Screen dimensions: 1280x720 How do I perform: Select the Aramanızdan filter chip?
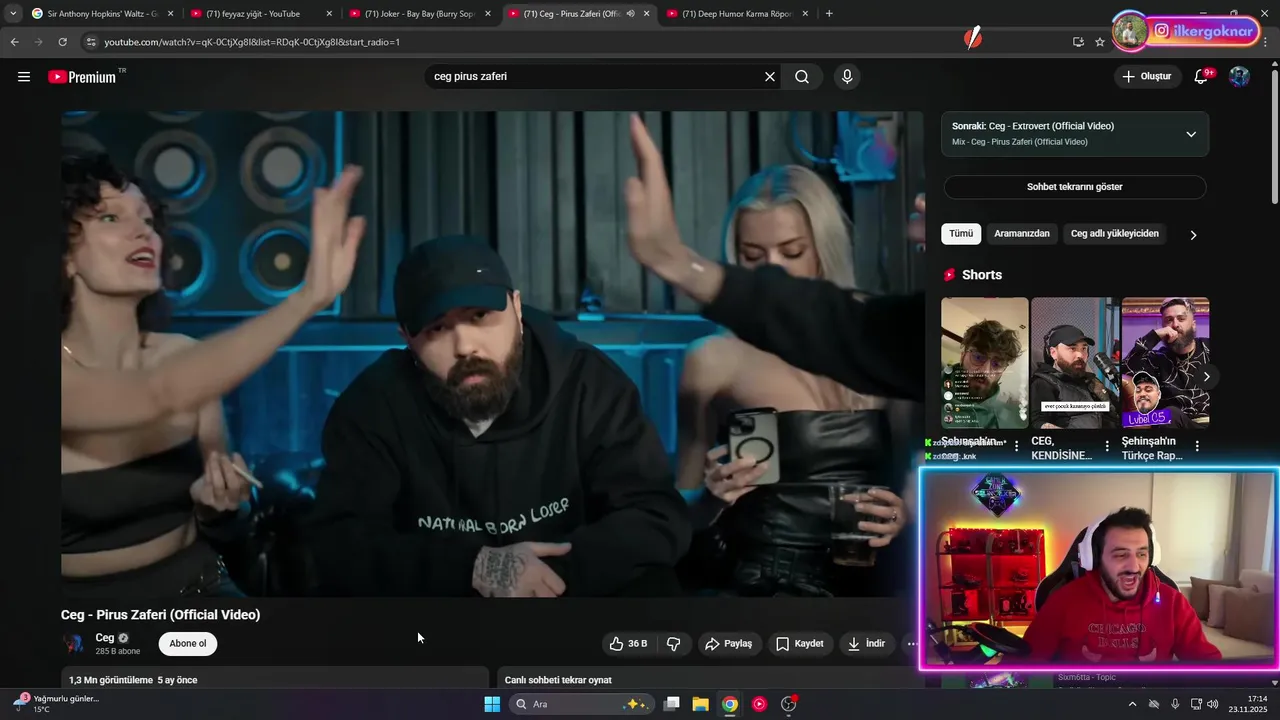point(1022,234)
